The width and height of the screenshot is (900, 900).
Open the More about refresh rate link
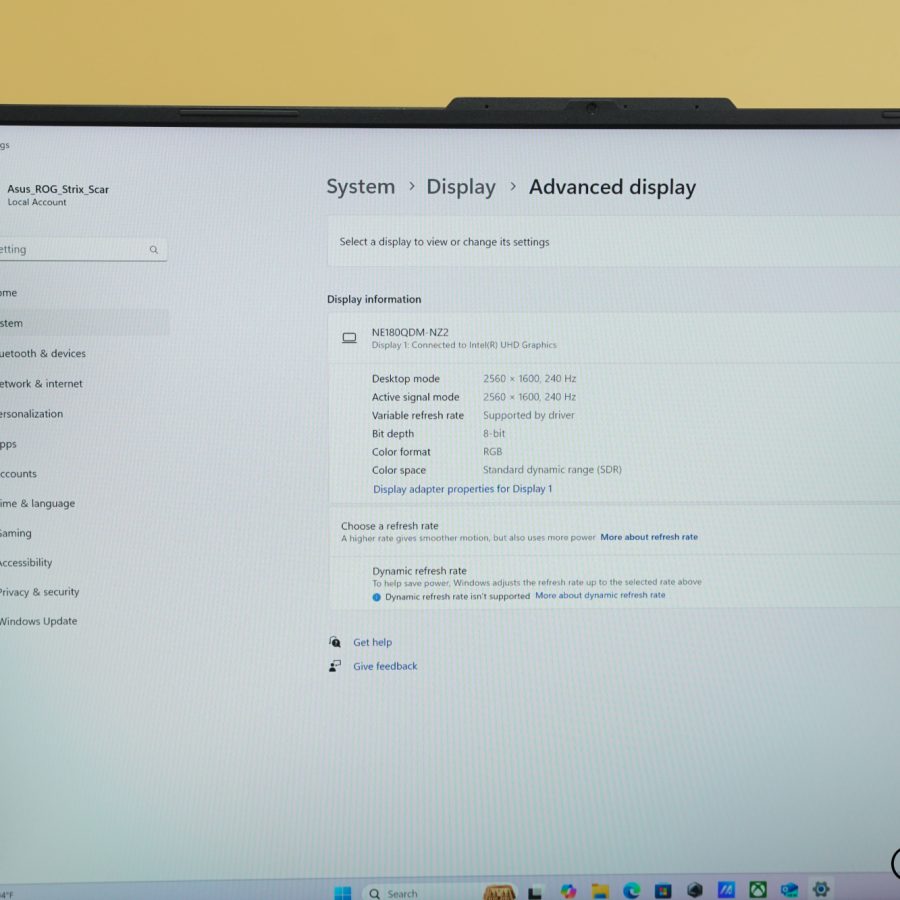(649, 537)
